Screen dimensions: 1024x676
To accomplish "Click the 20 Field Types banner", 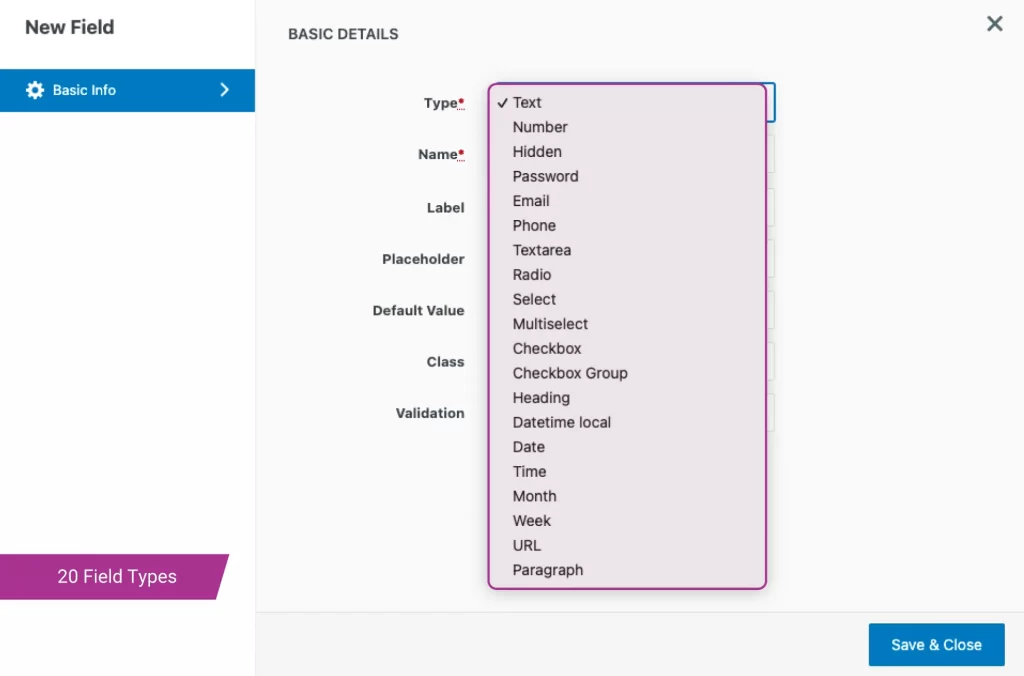I will [x=117, y=577].
